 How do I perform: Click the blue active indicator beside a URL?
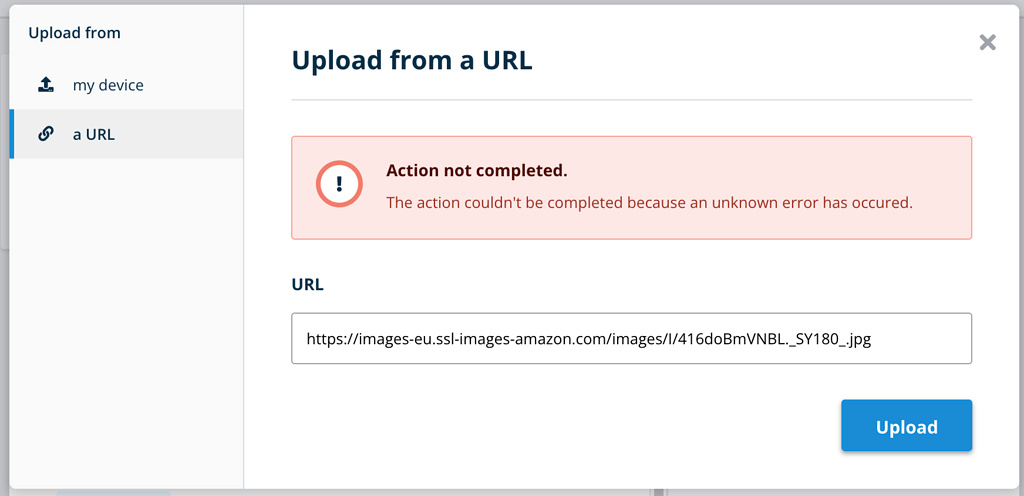pos(12,134)
